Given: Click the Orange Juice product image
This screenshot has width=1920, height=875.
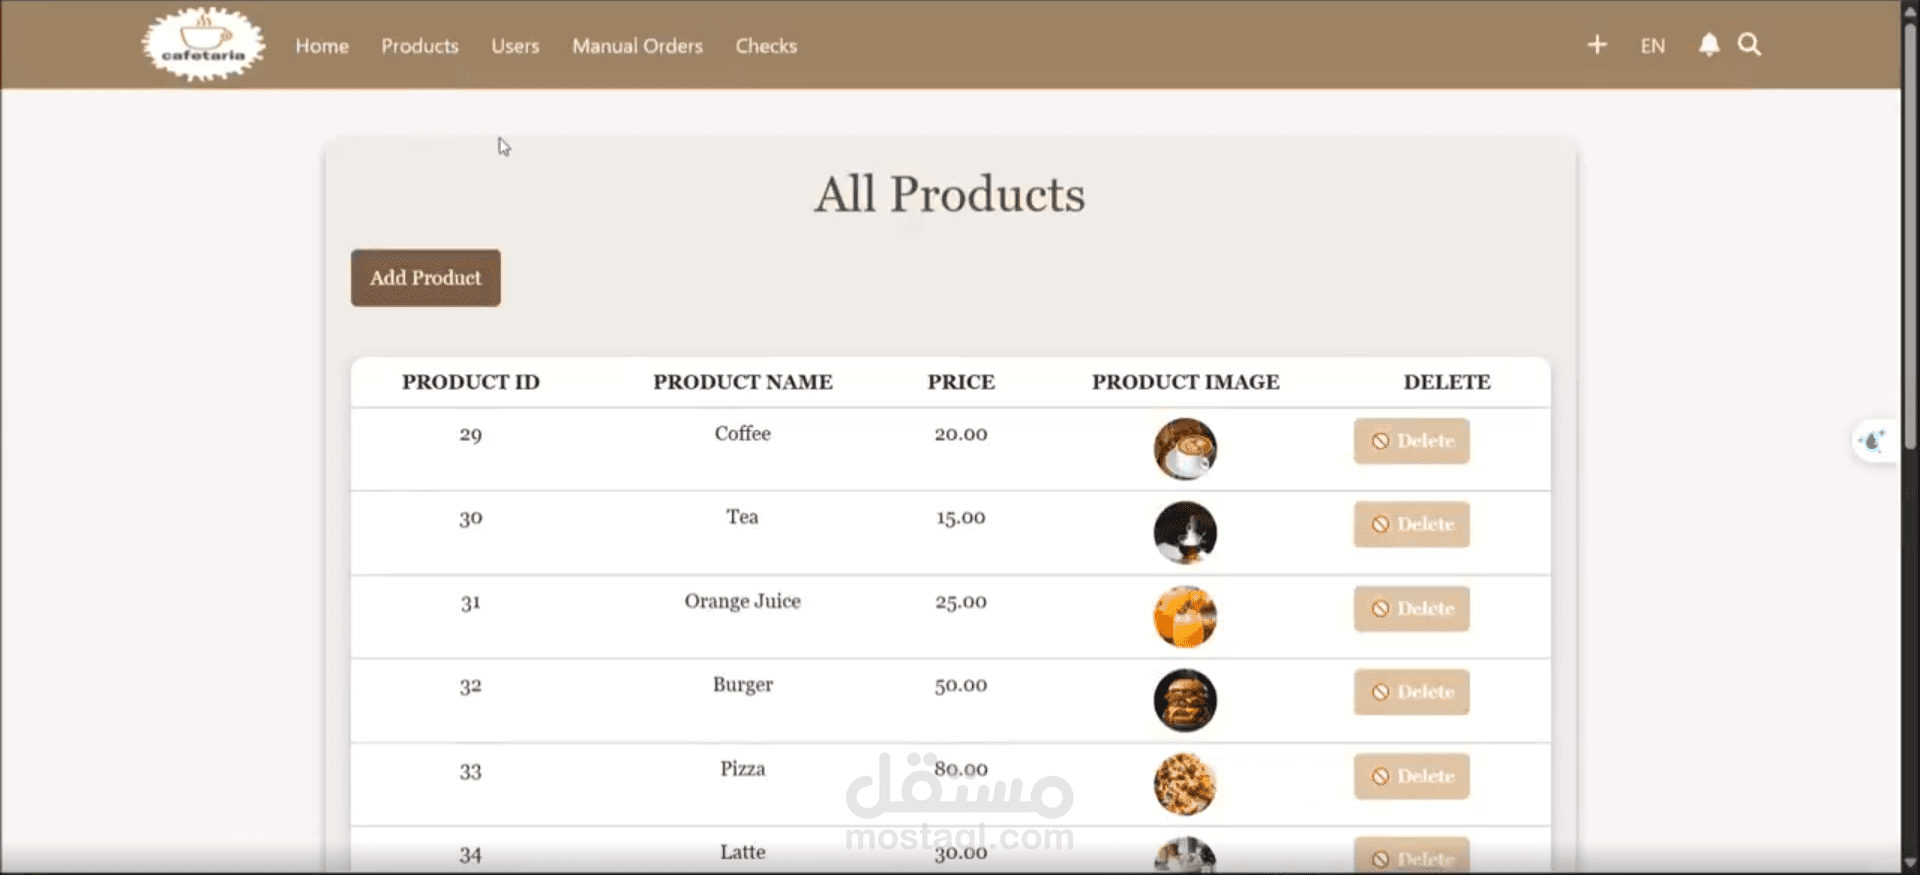Looking at the screenshot, I should (x=1185, y=617).
